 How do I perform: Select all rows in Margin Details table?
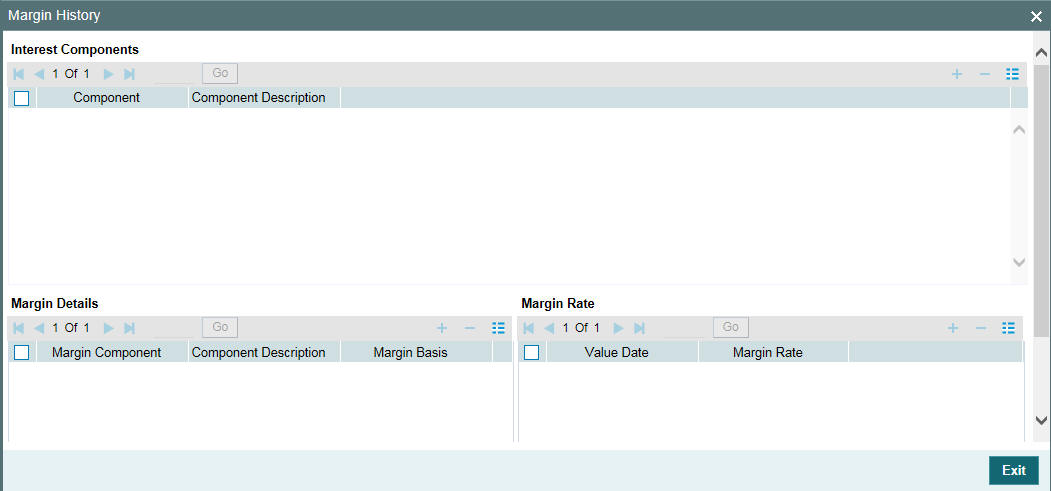[21, 352]
